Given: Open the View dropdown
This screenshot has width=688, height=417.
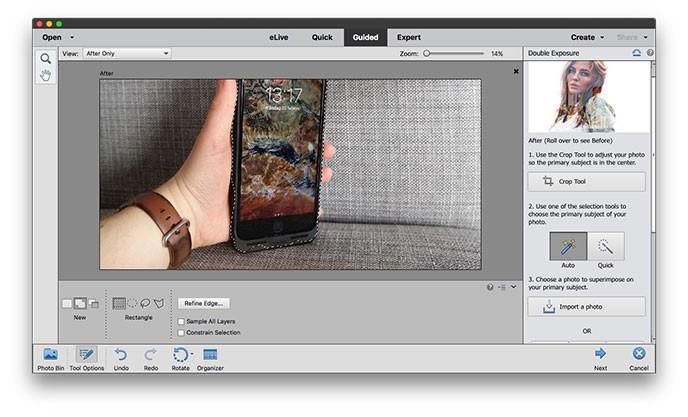Looking at the screenshot, I should [x=127, y=54].
